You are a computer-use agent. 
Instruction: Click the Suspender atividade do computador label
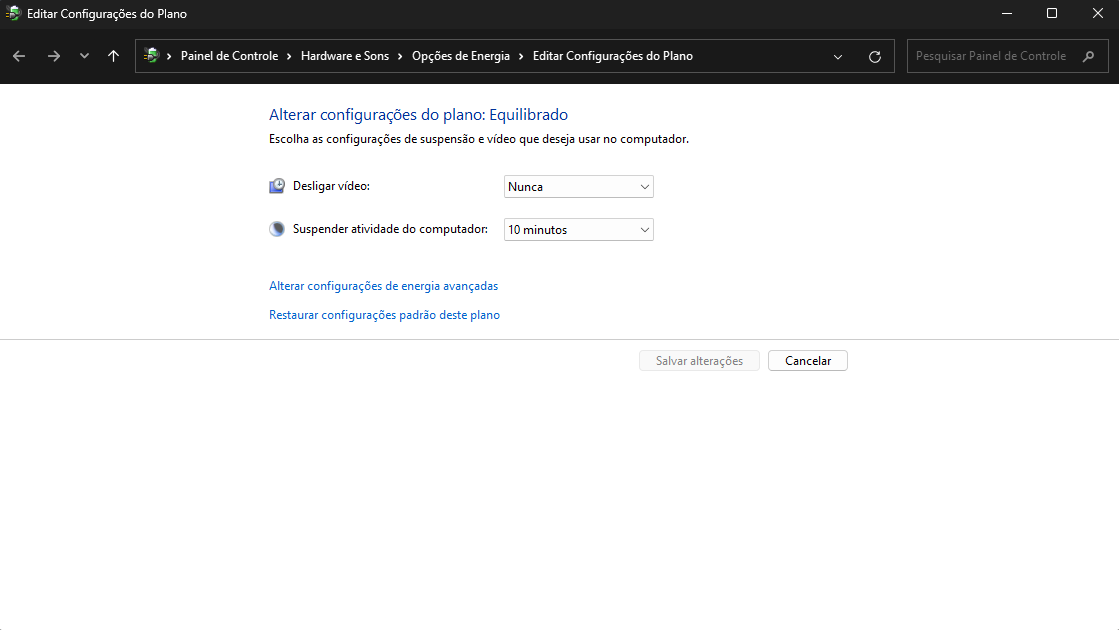tap(390, 229)
